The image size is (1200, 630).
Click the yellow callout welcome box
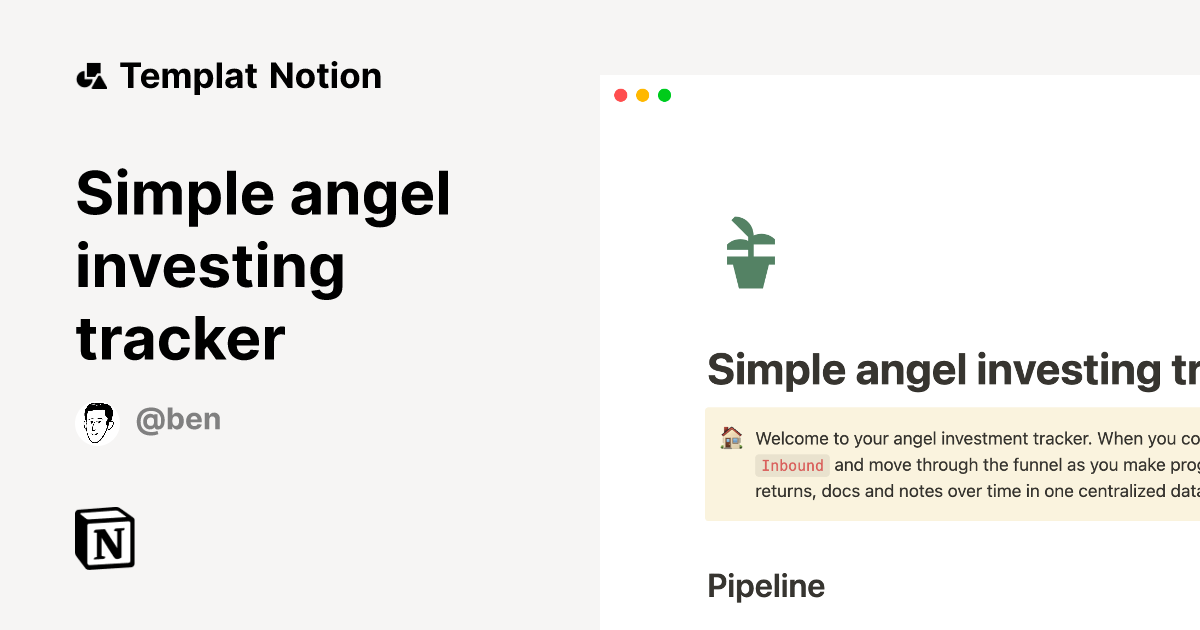coord(950,464)
